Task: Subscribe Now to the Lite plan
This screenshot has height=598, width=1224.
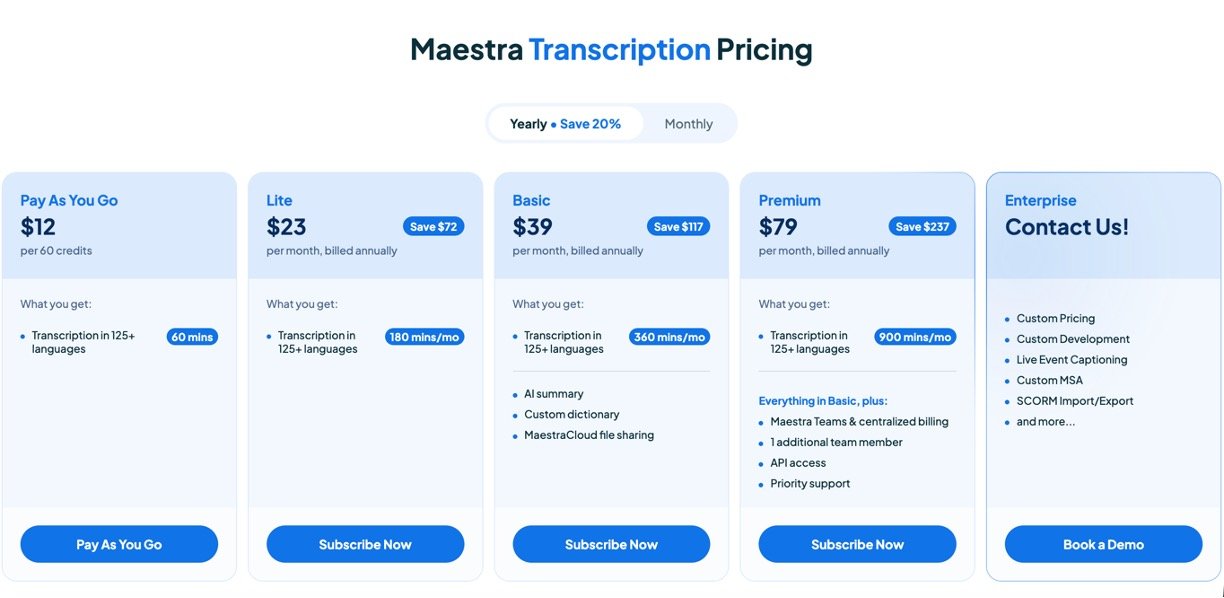Action: click(x=365, y=544)
